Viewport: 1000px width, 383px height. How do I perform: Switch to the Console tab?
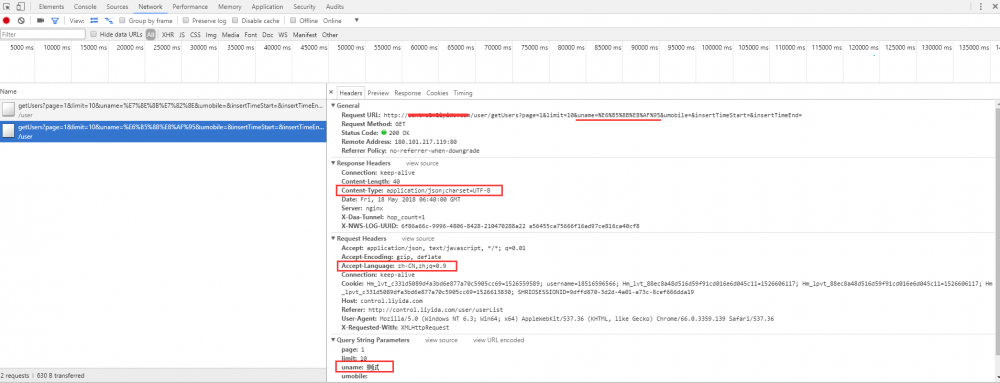click(x=85, y=6)
